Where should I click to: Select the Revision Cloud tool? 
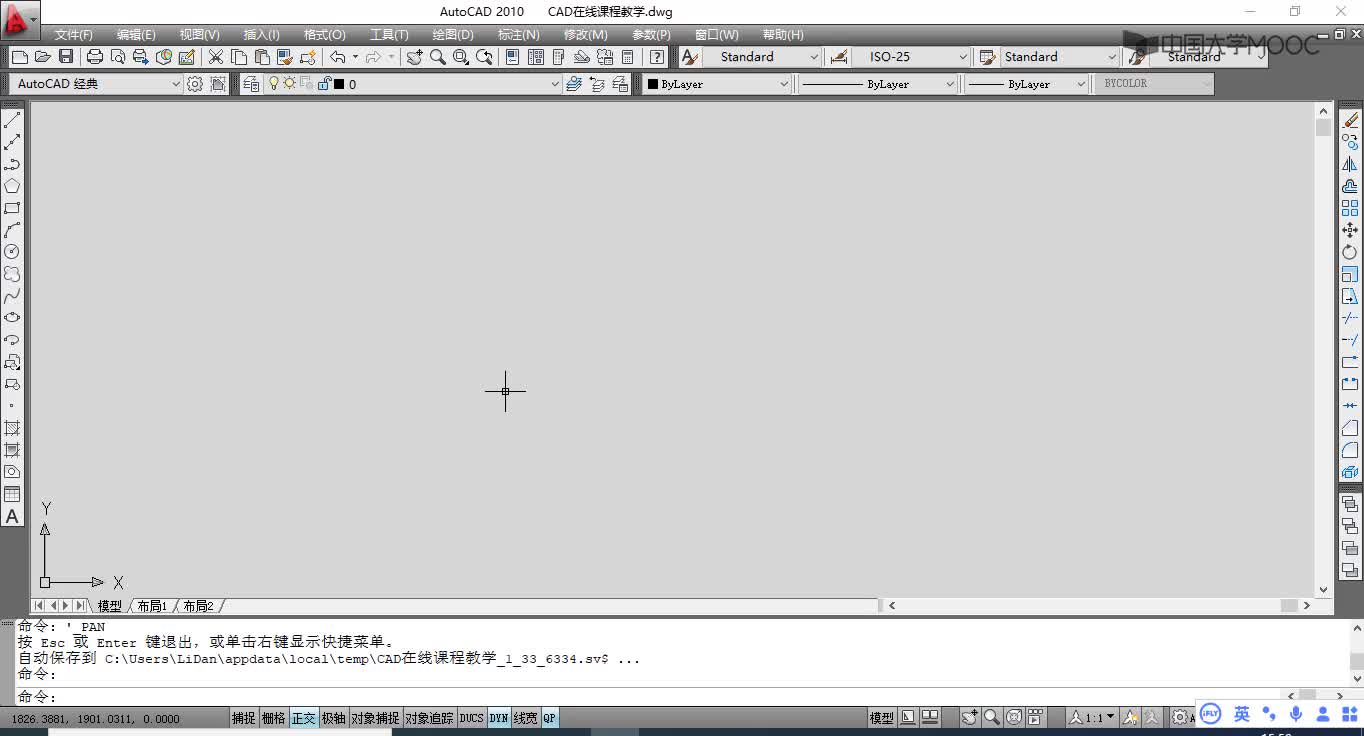[x=12, y=273]
